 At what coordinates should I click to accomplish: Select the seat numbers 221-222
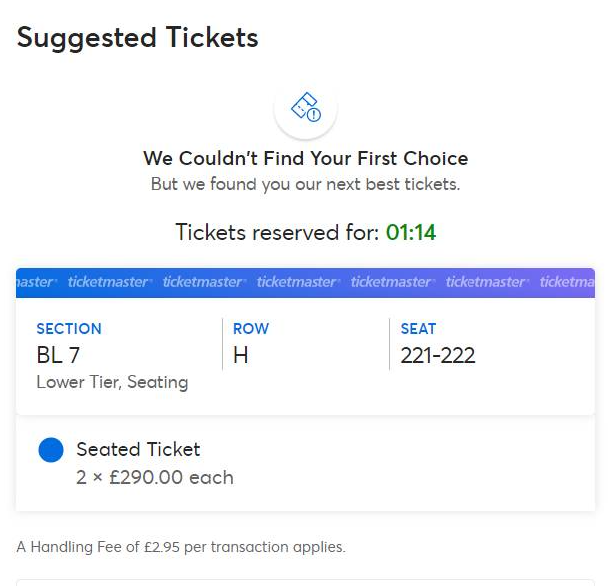pos(438,355)
